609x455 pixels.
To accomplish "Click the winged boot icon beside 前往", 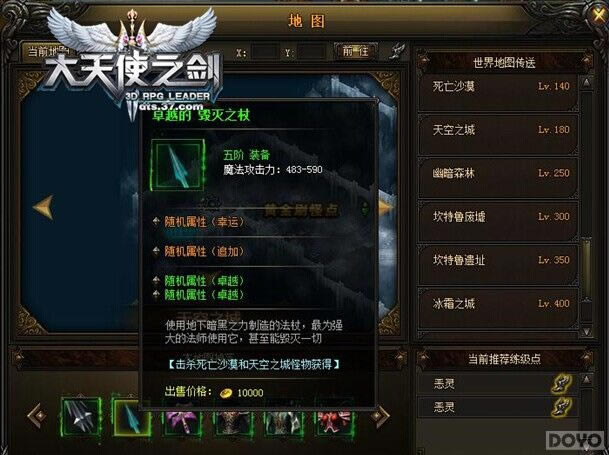I will [397, 51].
